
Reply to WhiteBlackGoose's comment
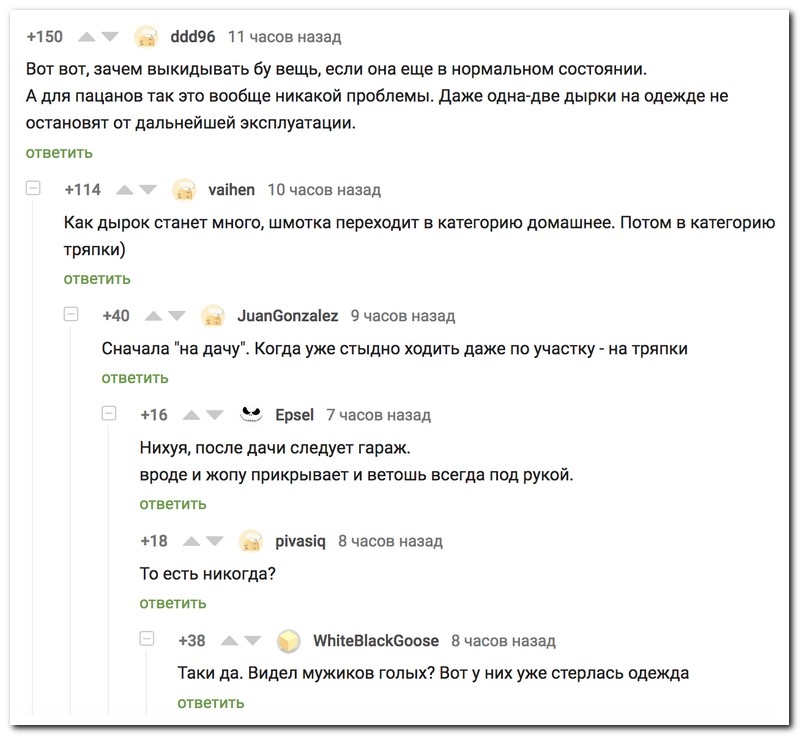(211, 702)
